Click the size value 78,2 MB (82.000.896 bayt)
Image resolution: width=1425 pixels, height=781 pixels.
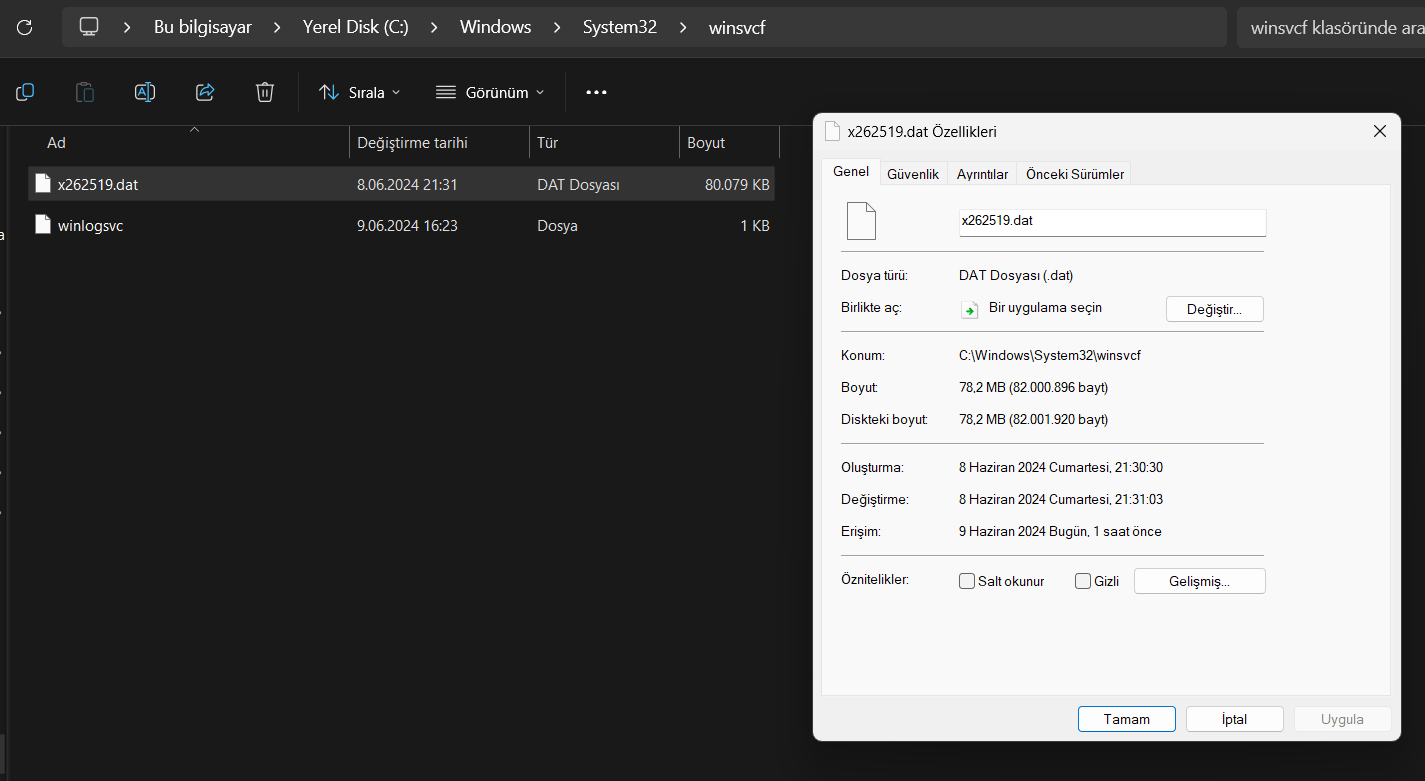1033,387
